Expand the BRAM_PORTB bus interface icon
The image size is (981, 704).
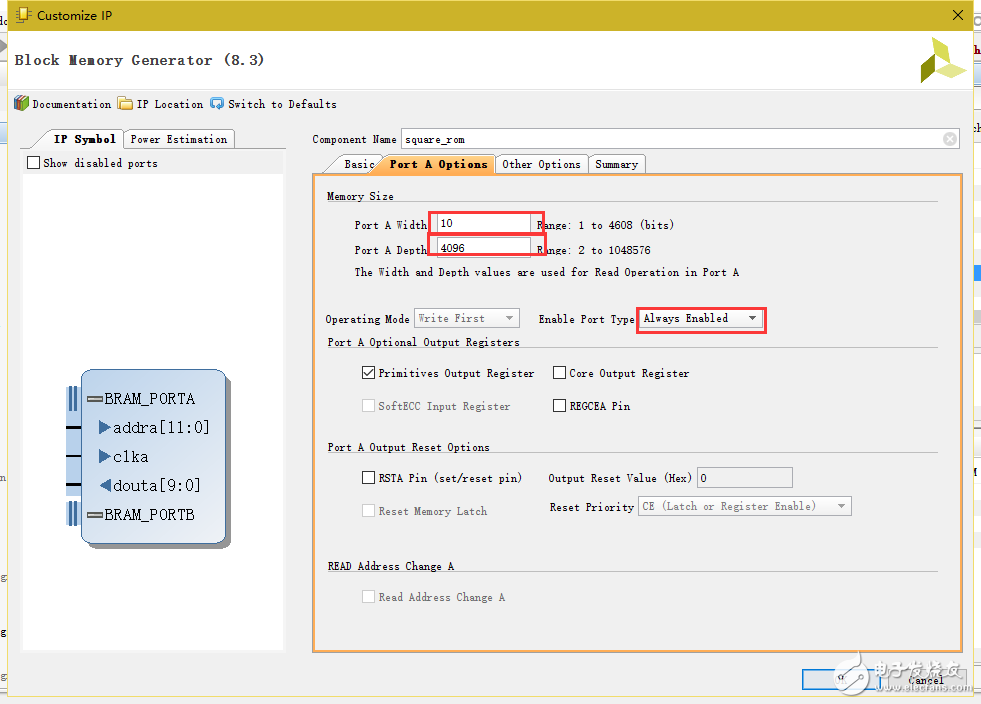coord(95,515)
